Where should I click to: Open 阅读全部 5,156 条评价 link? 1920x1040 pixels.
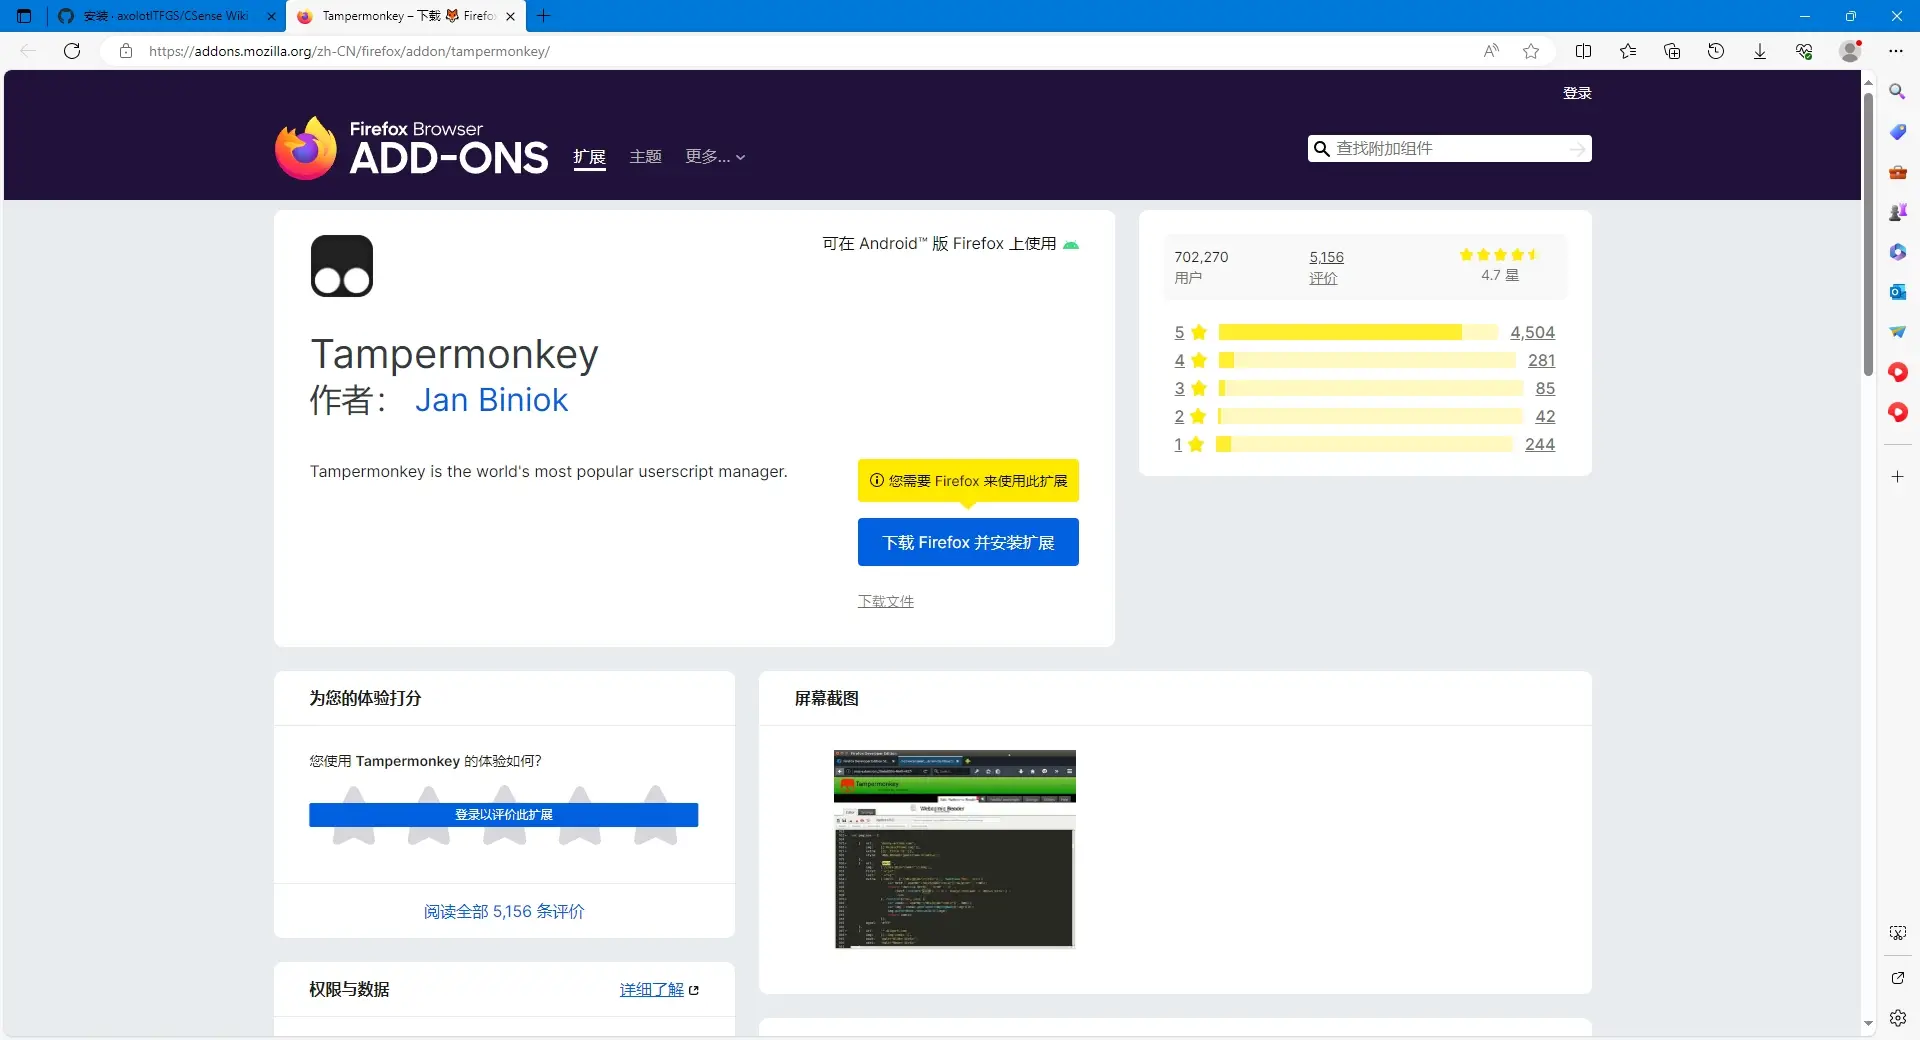coord(504,912)
